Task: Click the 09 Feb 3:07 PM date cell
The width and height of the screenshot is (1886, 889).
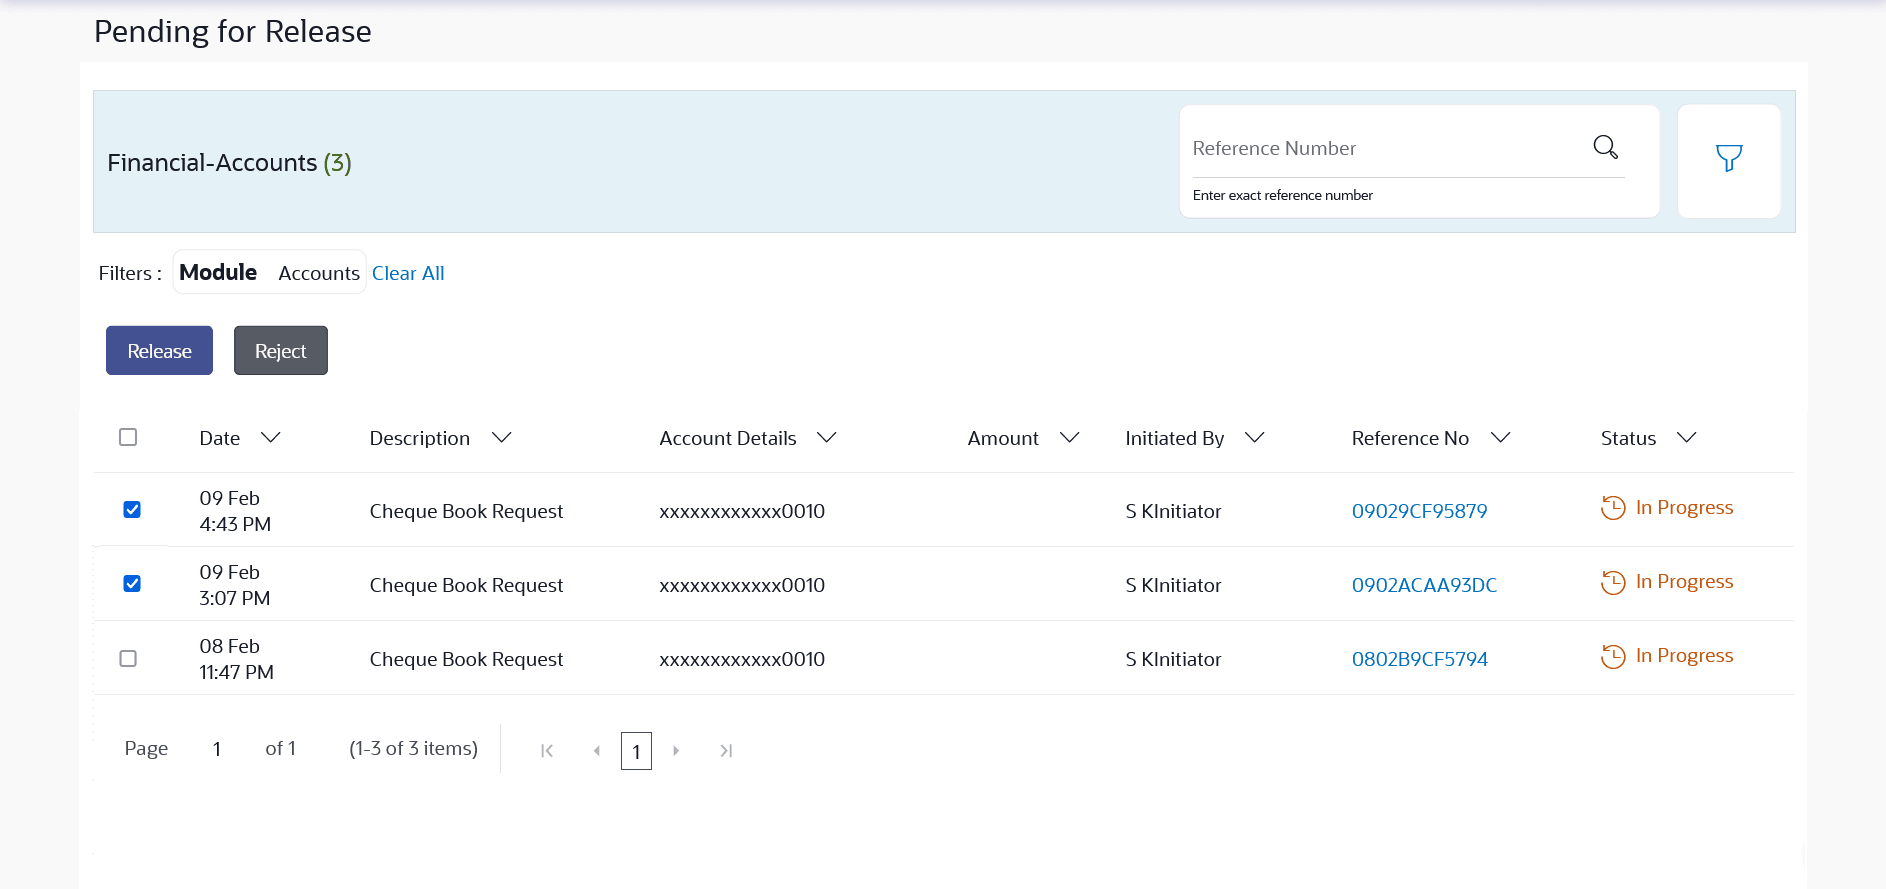Action: 235,585
